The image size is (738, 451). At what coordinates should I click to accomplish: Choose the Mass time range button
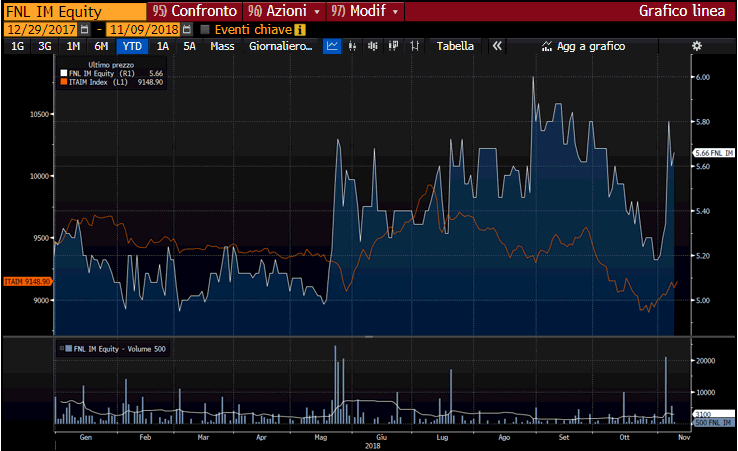[x=222, y=46]
